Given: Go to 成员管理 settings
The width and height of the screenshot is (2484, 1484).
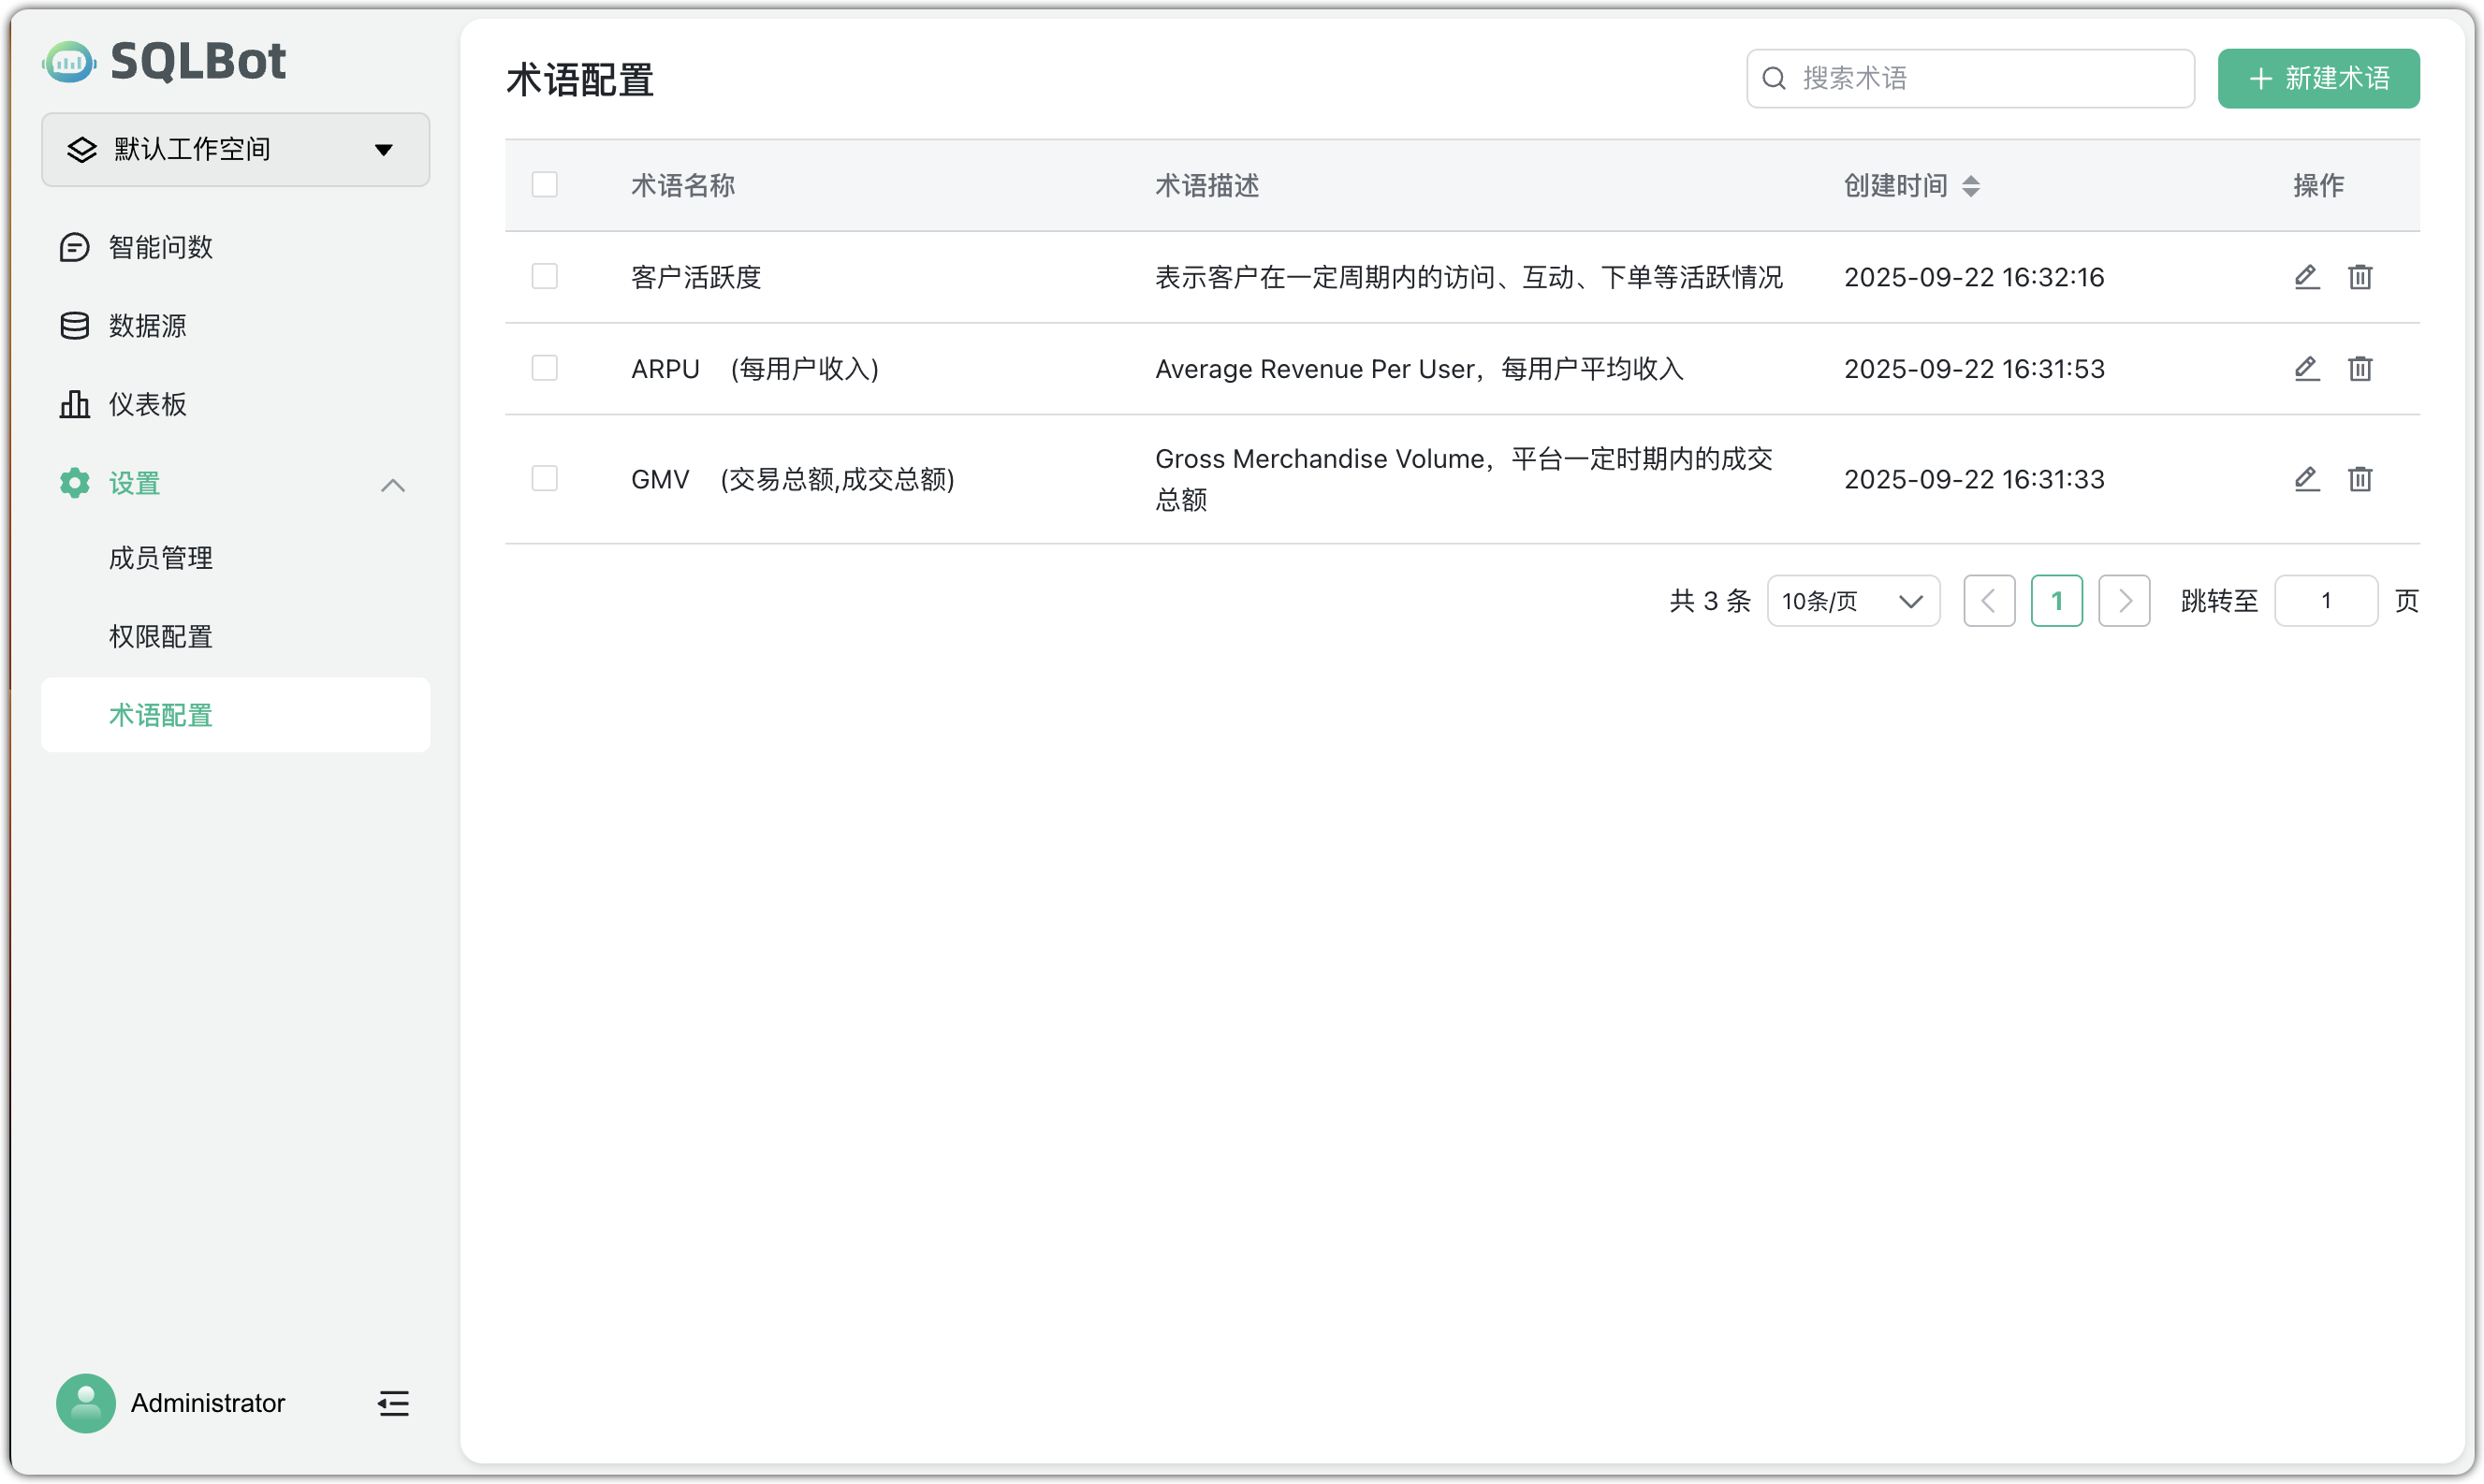Looking at the screenshot, I should point(160,558).
